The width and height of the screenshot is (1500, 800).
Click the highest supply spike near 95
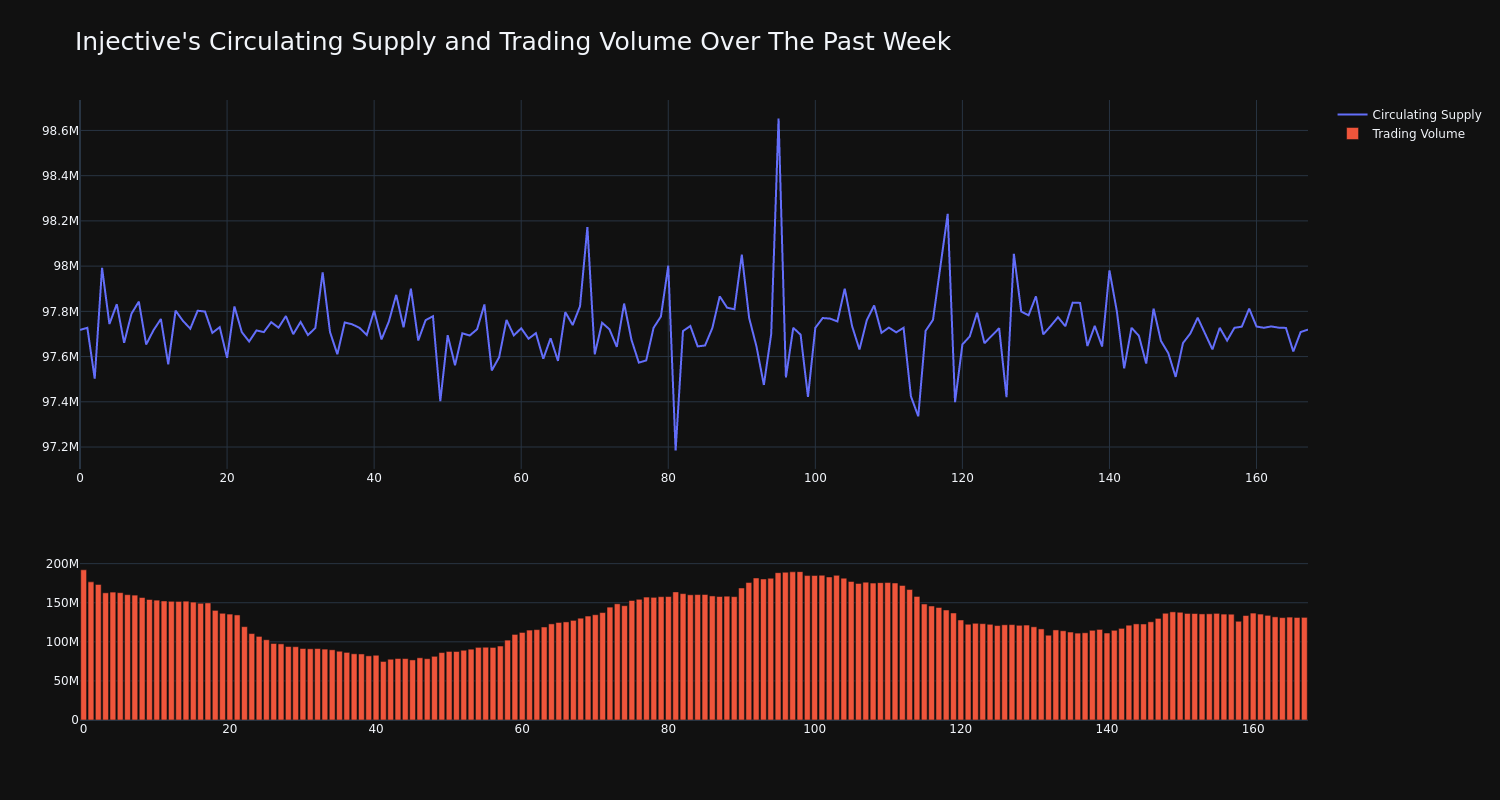pyautogui.click(x=778, y=120)
